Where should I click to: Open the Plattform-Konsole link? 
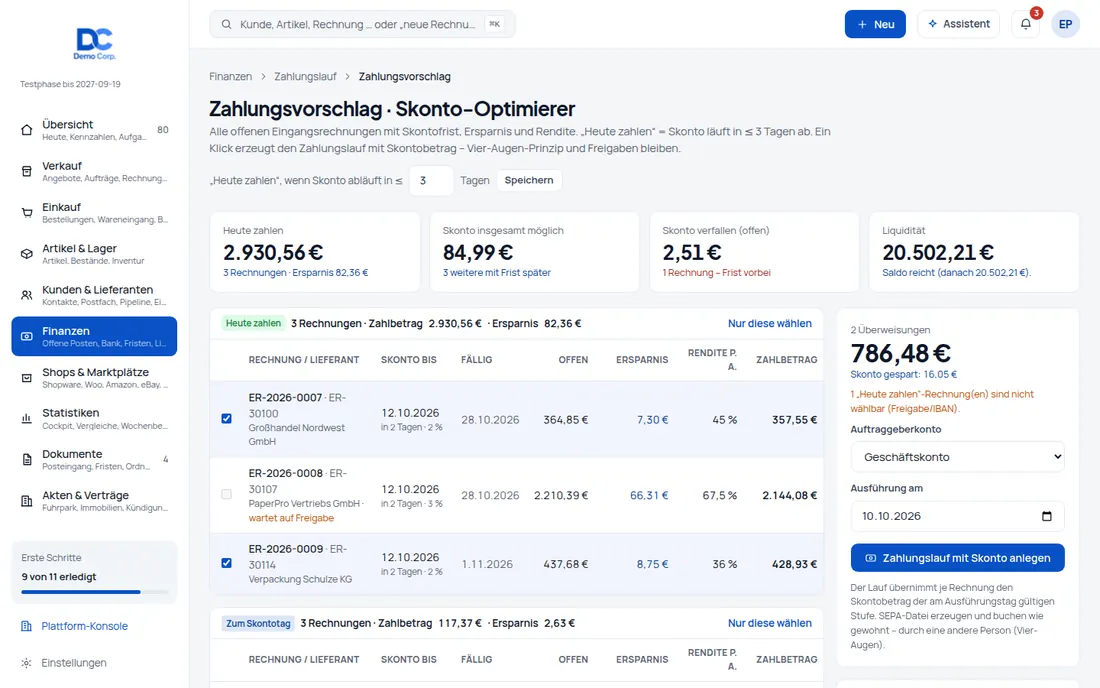point(84,626)
